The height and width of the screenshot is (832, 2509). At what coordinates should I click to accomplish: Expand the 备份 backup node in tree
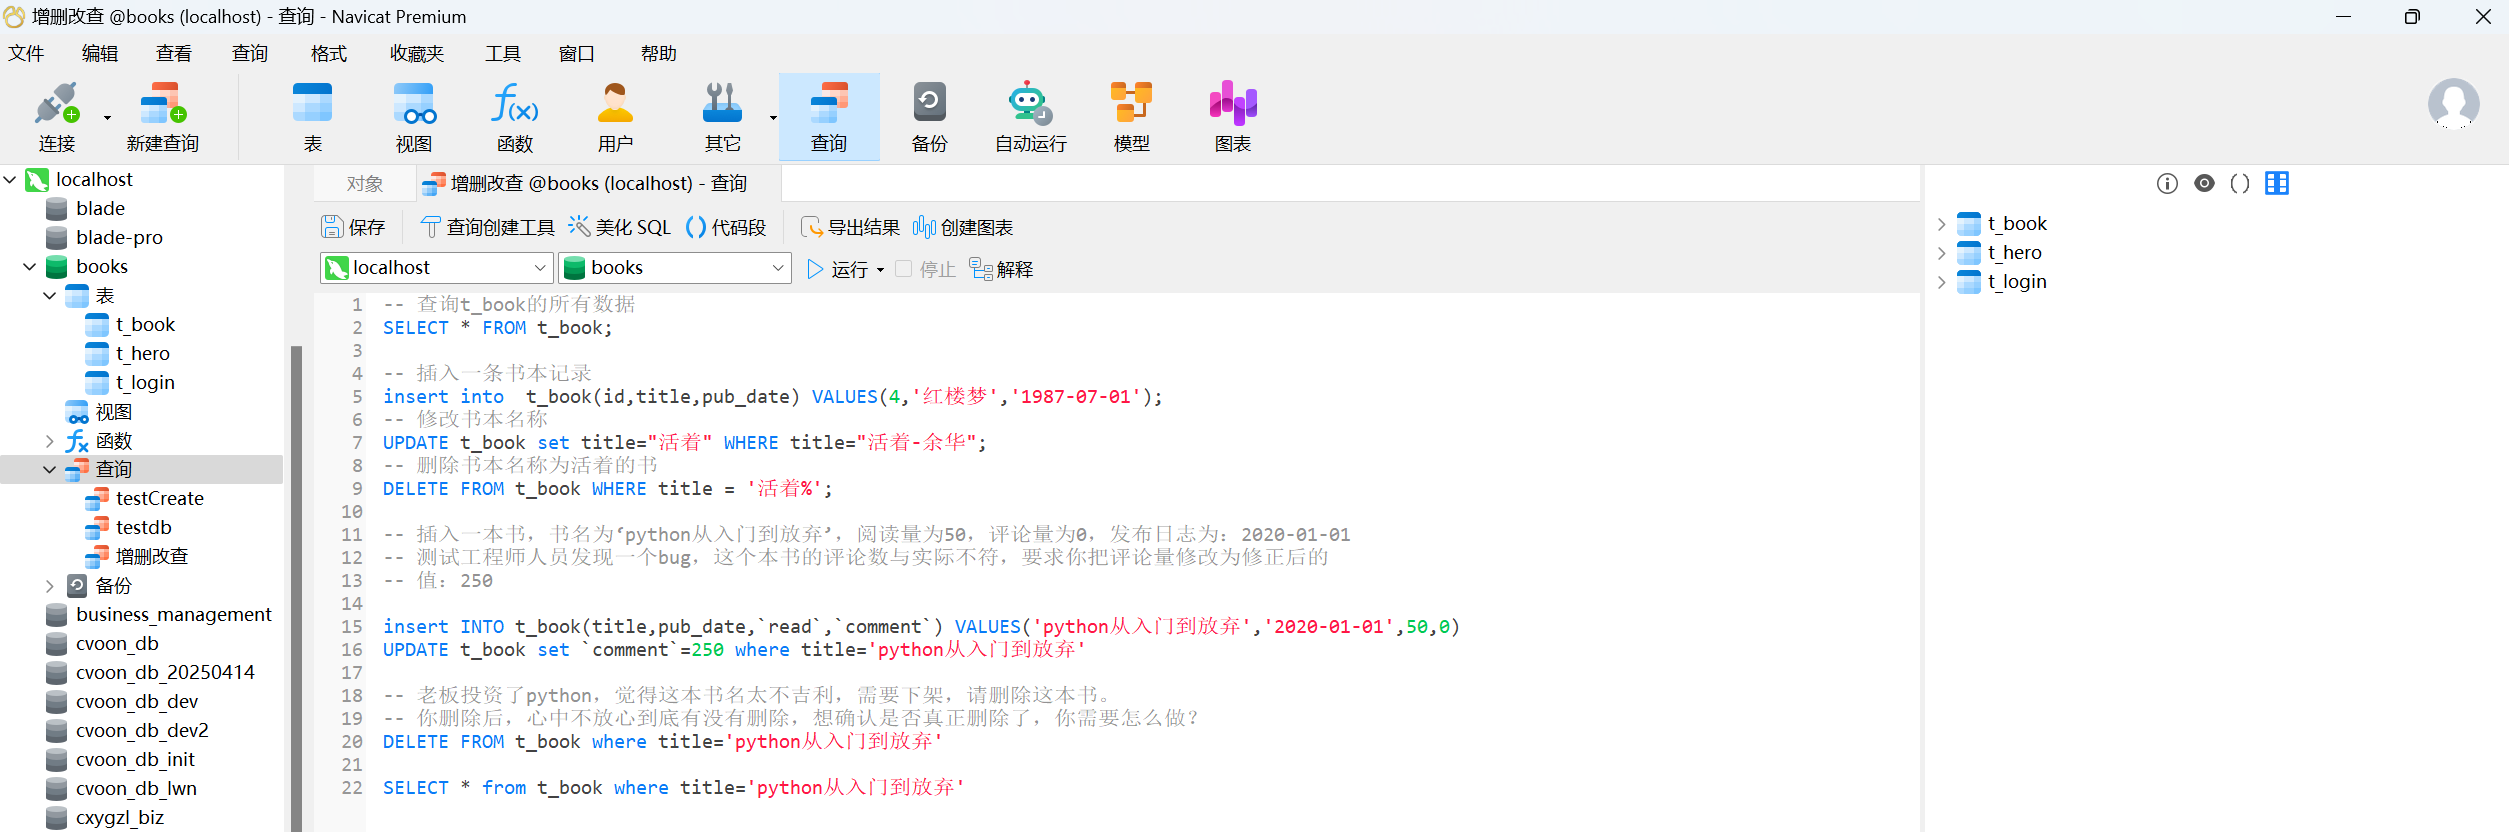pyautogui.click(x=50, y=586)
